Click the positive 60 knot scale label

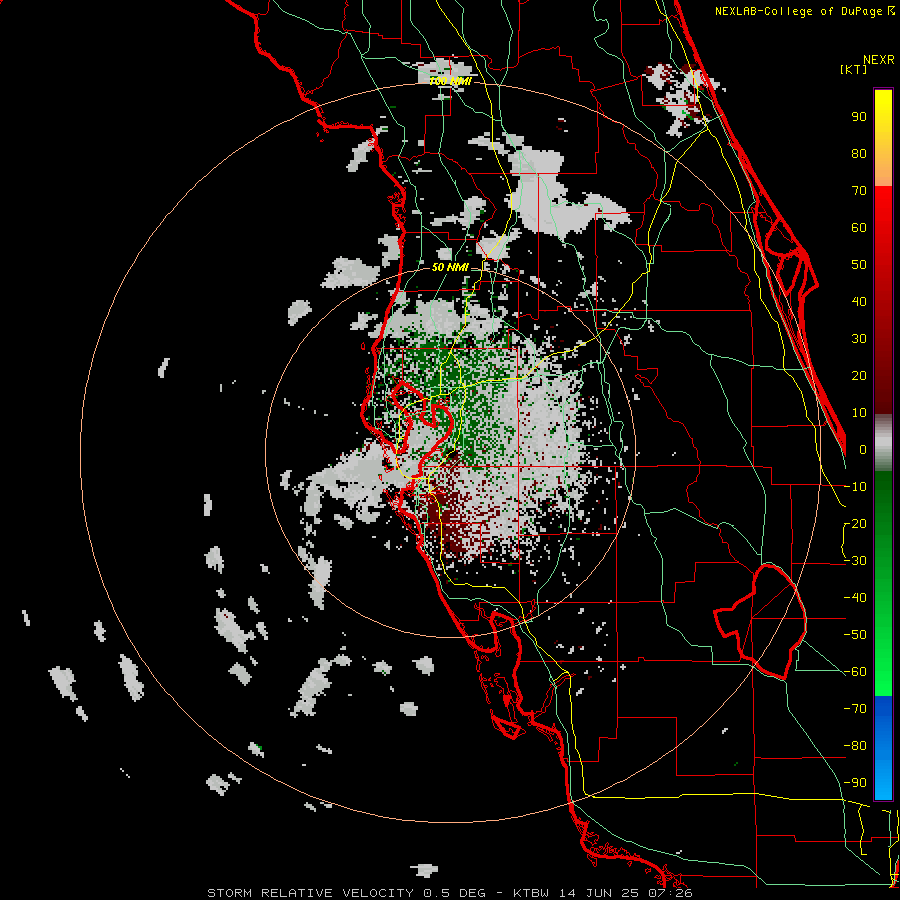pos(859,227)
